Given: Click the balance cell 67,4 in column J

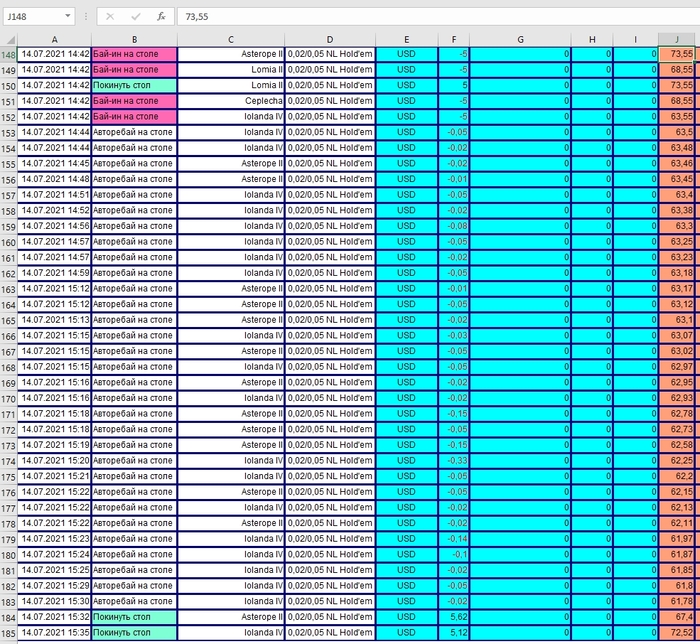Looking at the screenshot, I should tap(676, 617).
